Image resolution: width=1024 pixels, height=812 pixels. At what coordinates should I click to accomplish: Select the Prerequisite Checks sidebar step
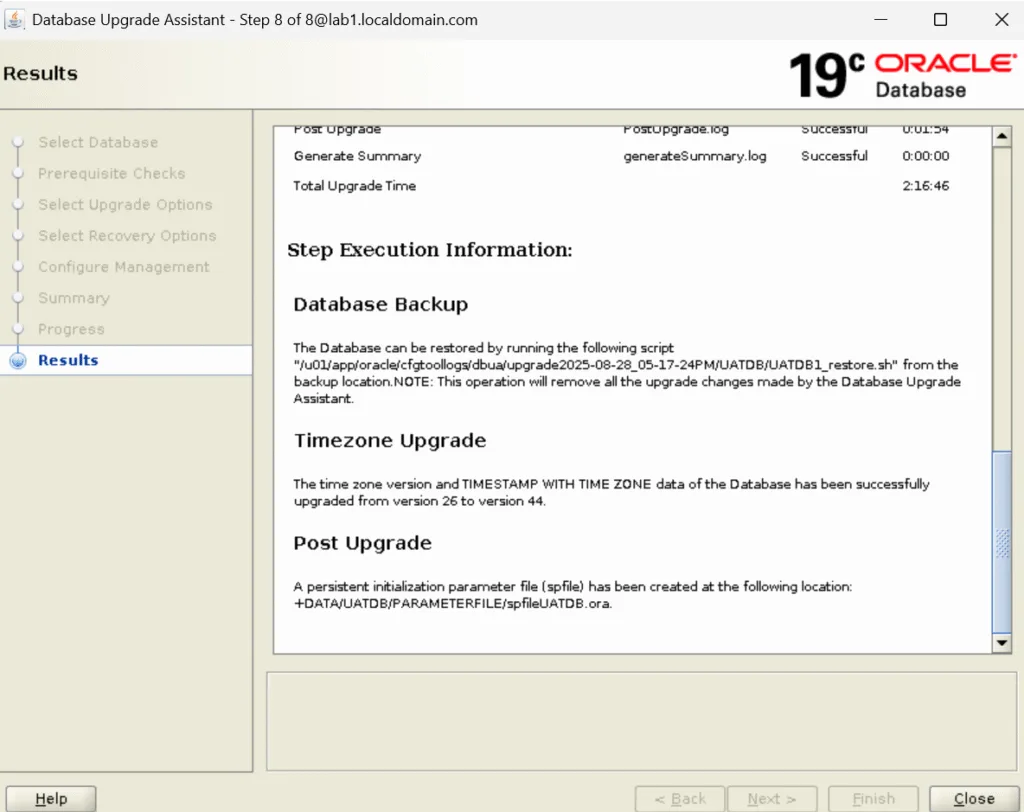tap(111, 173)
